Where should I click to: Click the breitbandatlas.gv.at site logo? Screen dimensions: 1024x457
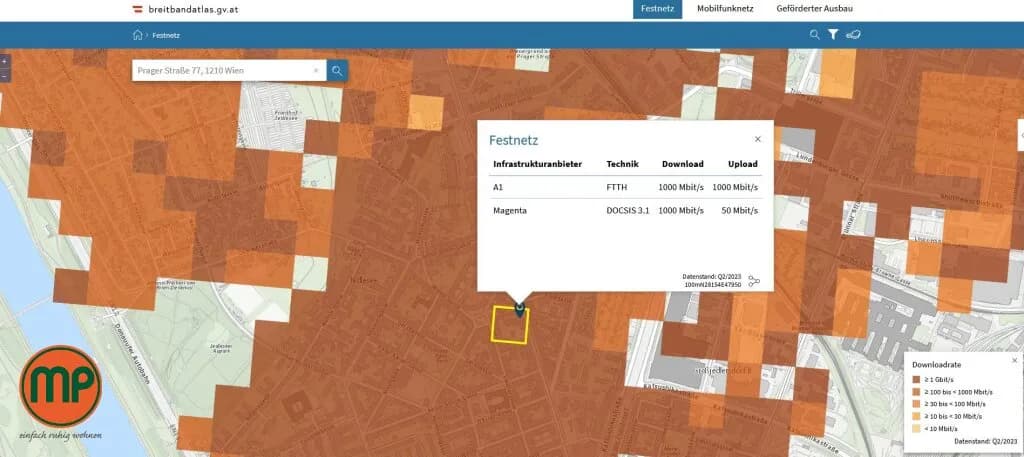tap(185, 9)
